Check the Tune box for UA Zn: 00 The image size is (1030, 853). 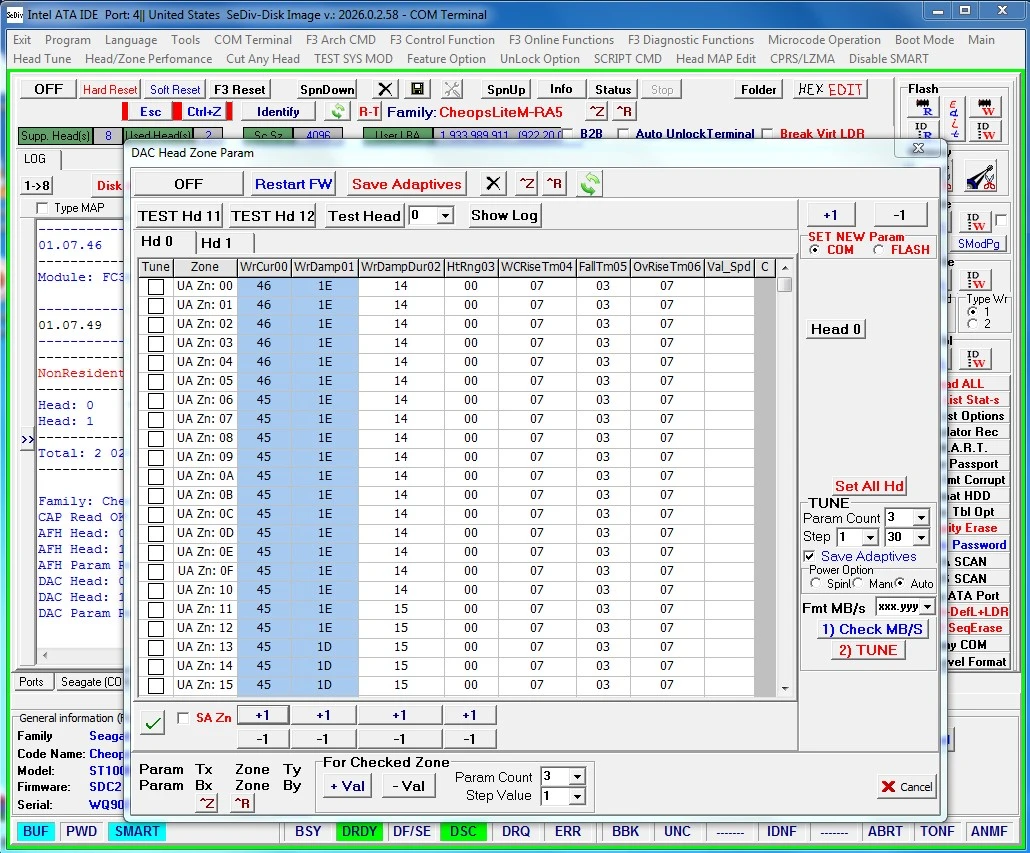[x=156, y=287]
